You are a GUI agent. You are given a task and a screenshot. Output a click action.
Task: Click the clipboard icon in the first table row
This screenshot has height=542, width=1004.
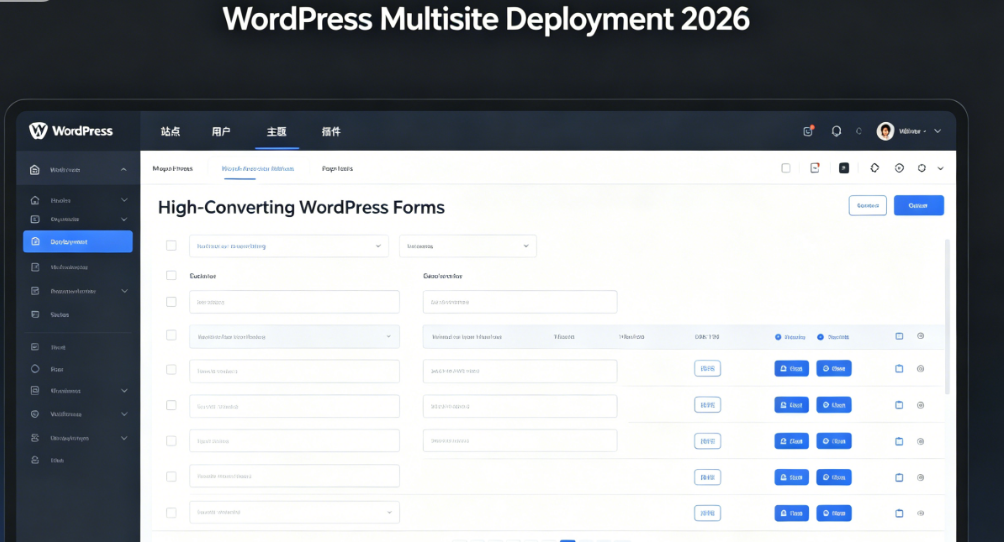pos(898,369)
